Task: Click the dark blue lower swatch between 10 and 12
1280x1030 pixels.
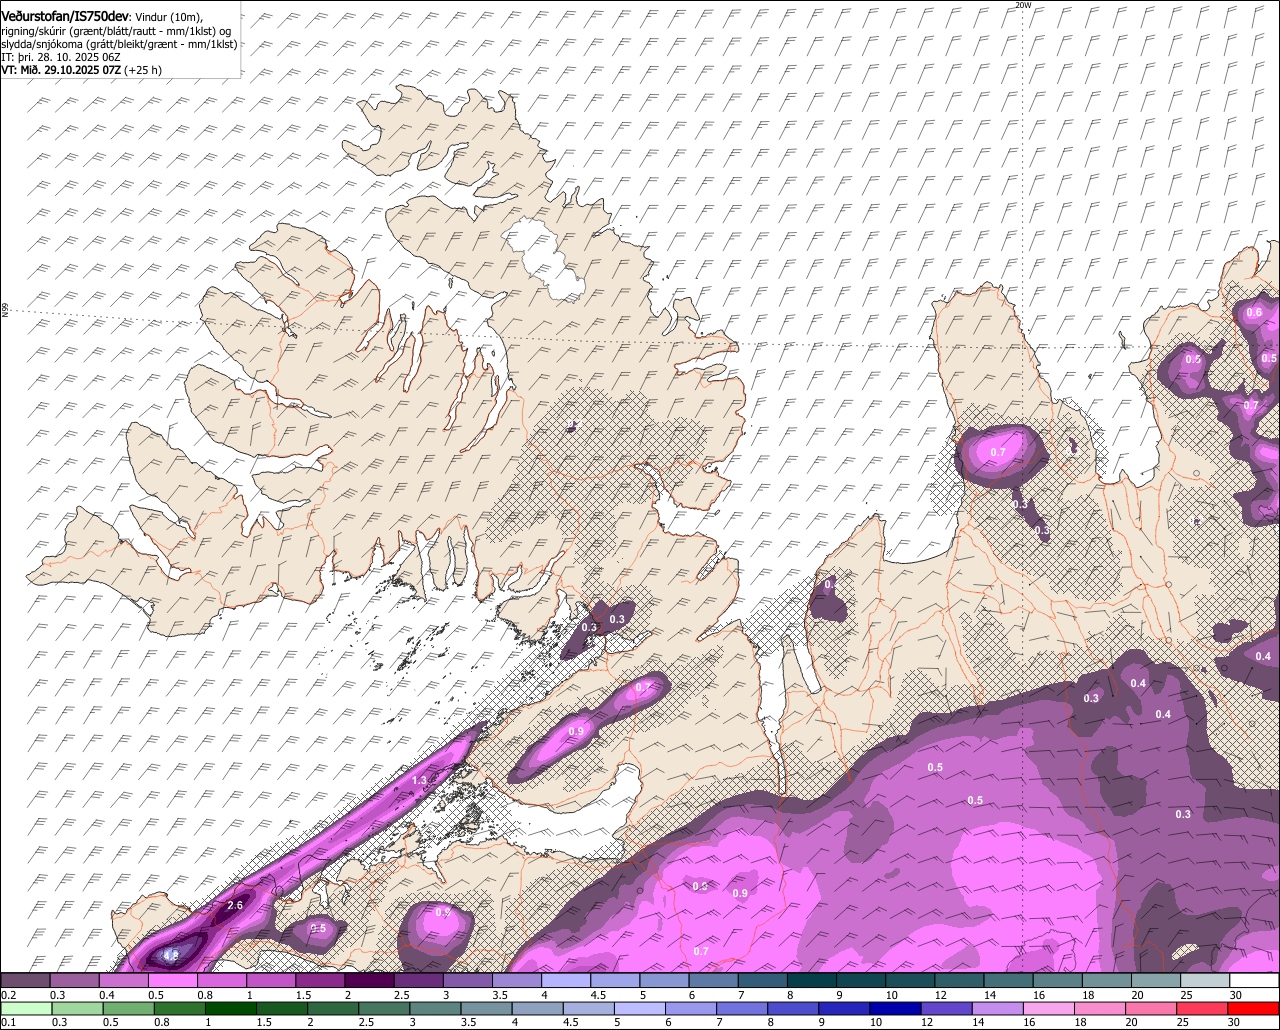Action: point(896,1008)
